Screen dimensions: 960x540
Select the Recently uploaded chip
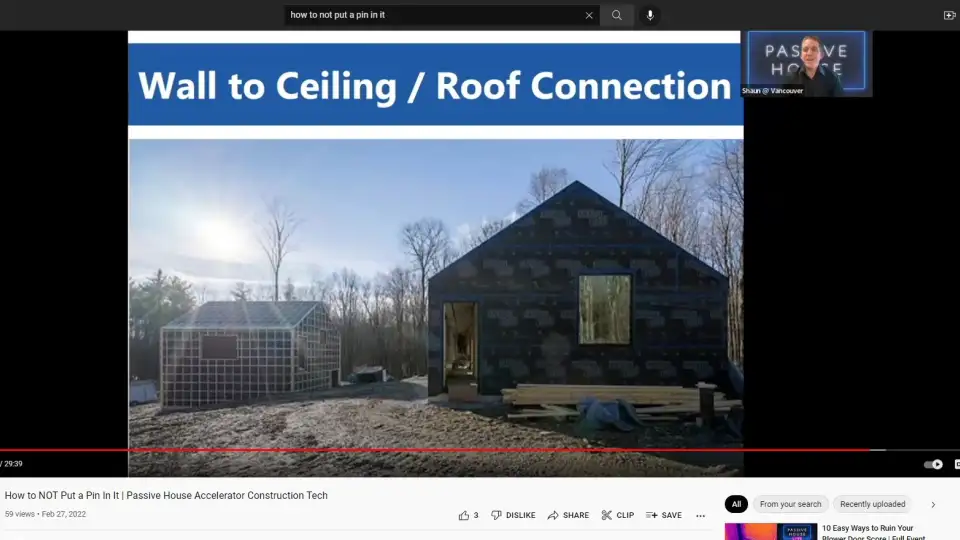click(872, 504)
